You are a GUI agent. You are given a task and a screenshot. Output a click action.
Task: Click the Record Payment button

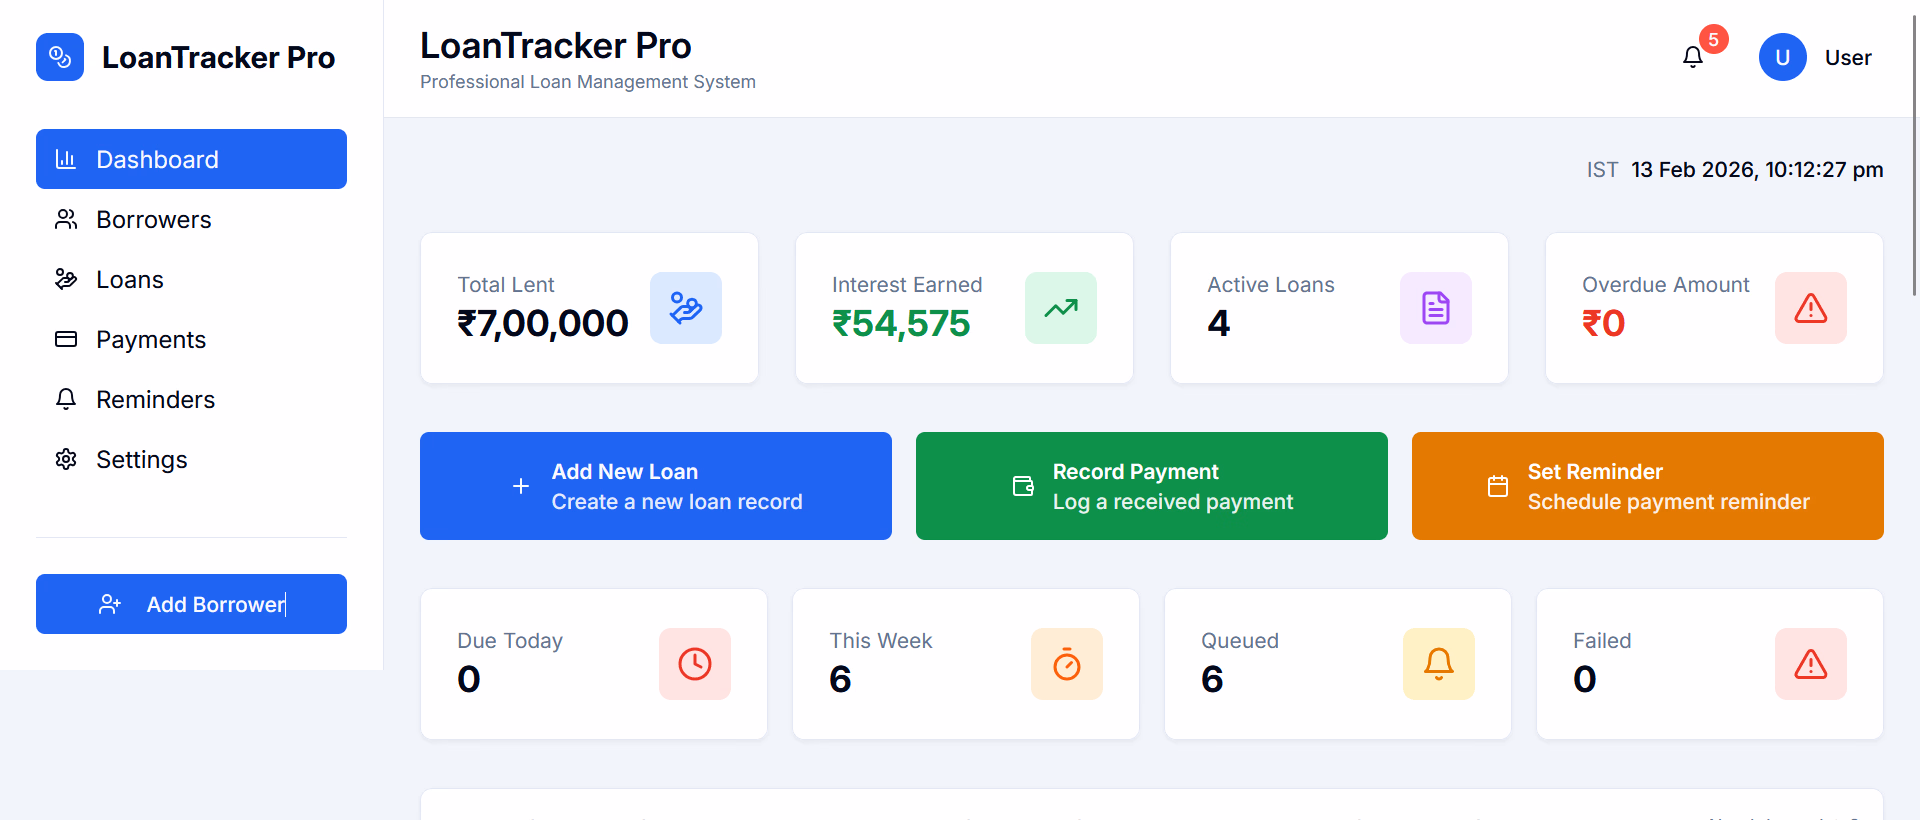point(1151,486)
